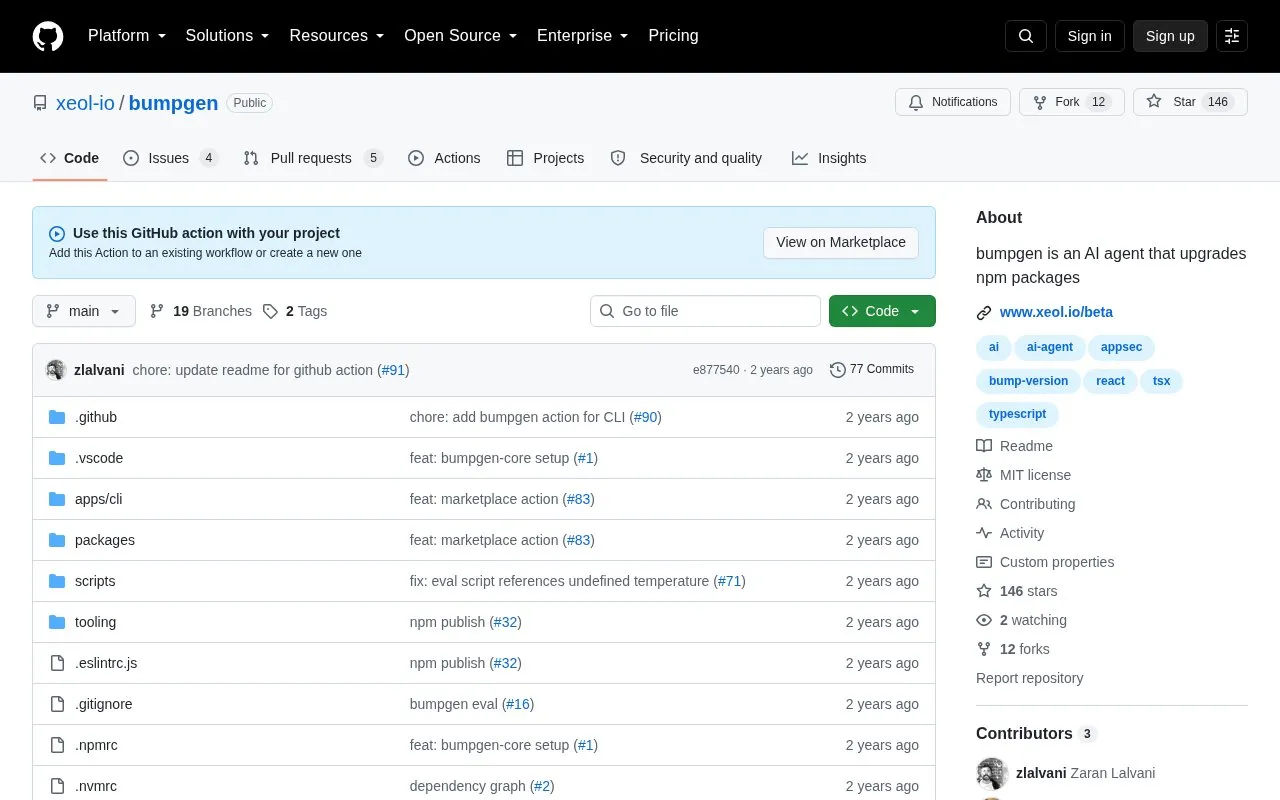
Task: Click the Sign in button
Action: [x=1089, y=36]
